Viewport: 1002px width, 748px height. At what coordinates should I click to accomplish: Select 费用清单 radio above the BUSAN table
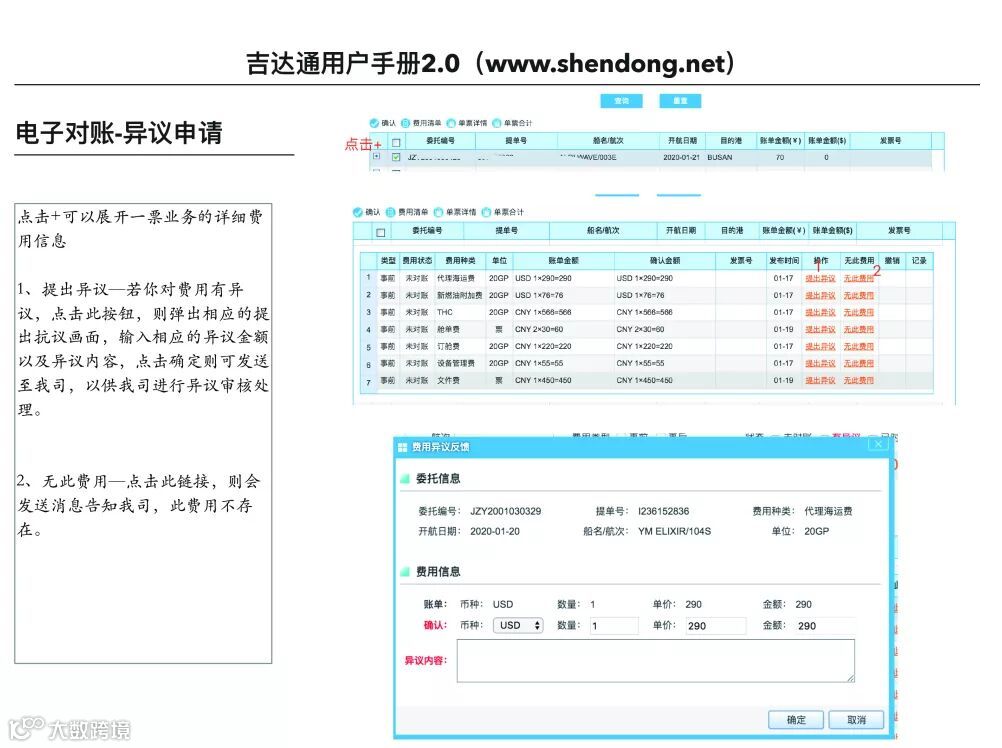405,123
